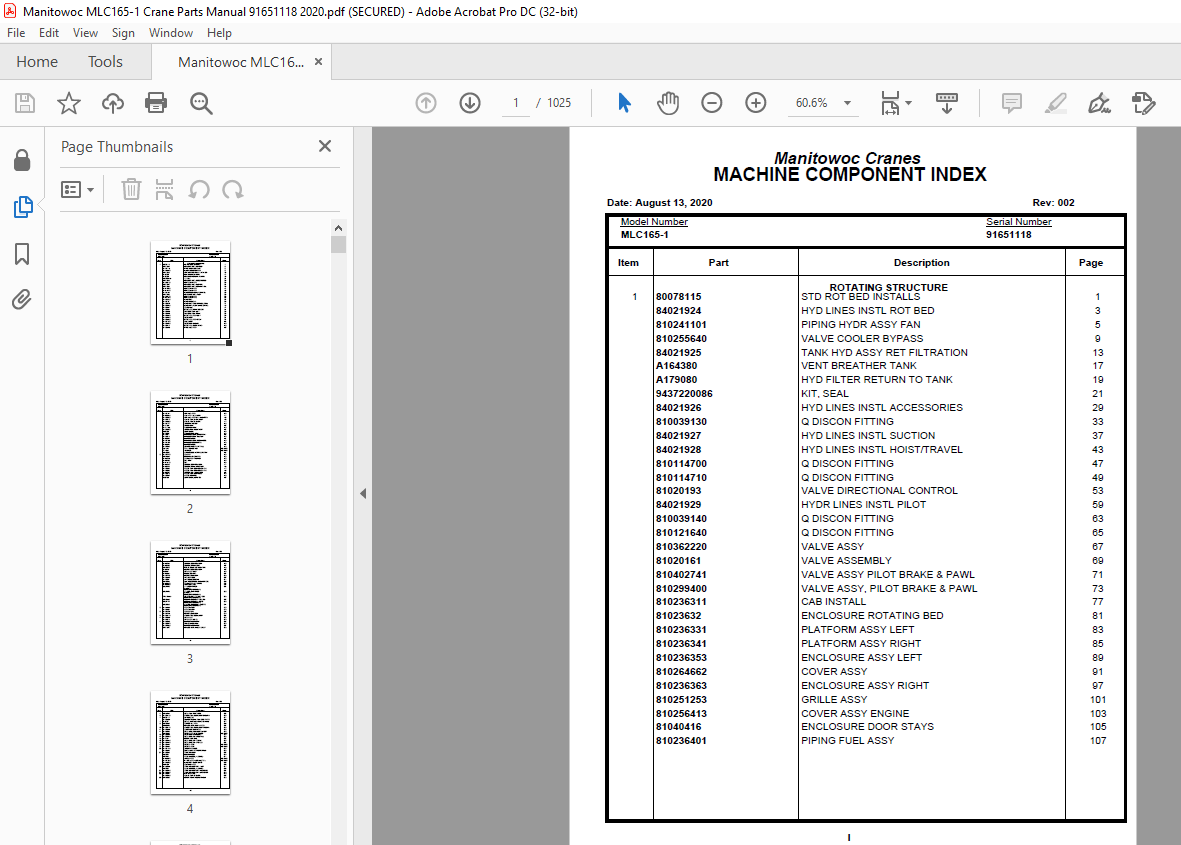Click part number 9437220086

pyautogui.click(x=684, y=394)
